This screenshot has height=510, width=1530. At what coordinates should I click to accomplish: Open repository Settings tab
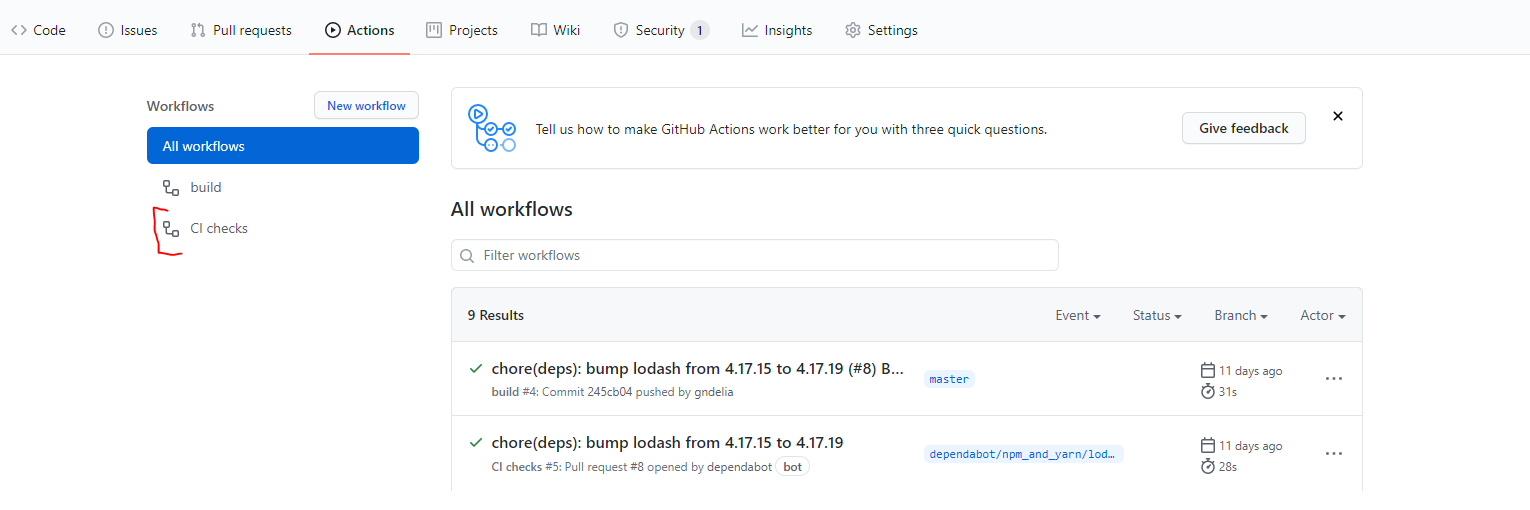tap(881, 30)
